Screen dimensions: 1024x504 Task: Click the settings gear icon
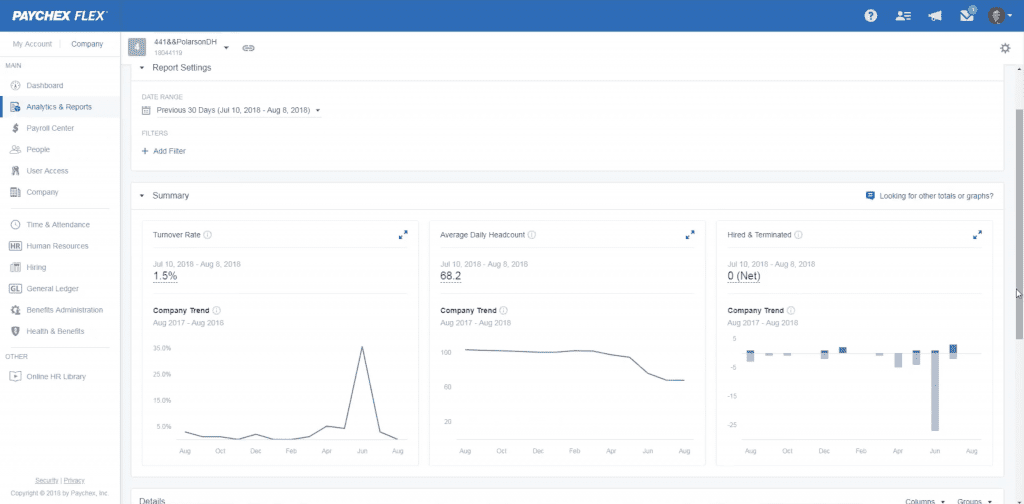click(x=1005, y=48)
